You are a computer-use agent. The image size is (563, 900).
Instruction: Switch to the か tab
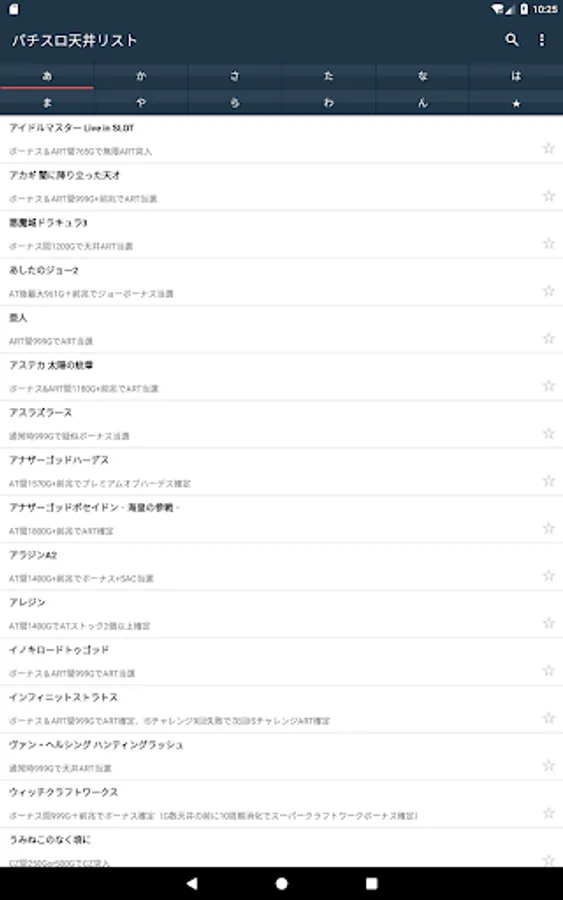(x=141, y=76)
